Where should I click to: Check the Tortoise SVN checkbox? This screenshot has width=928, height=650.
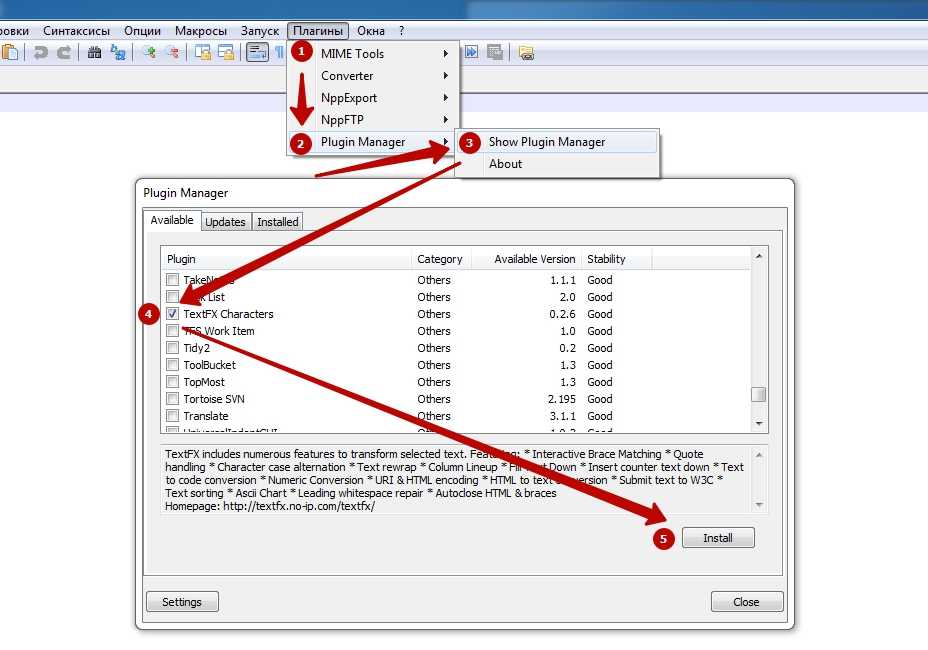(172, 398)
